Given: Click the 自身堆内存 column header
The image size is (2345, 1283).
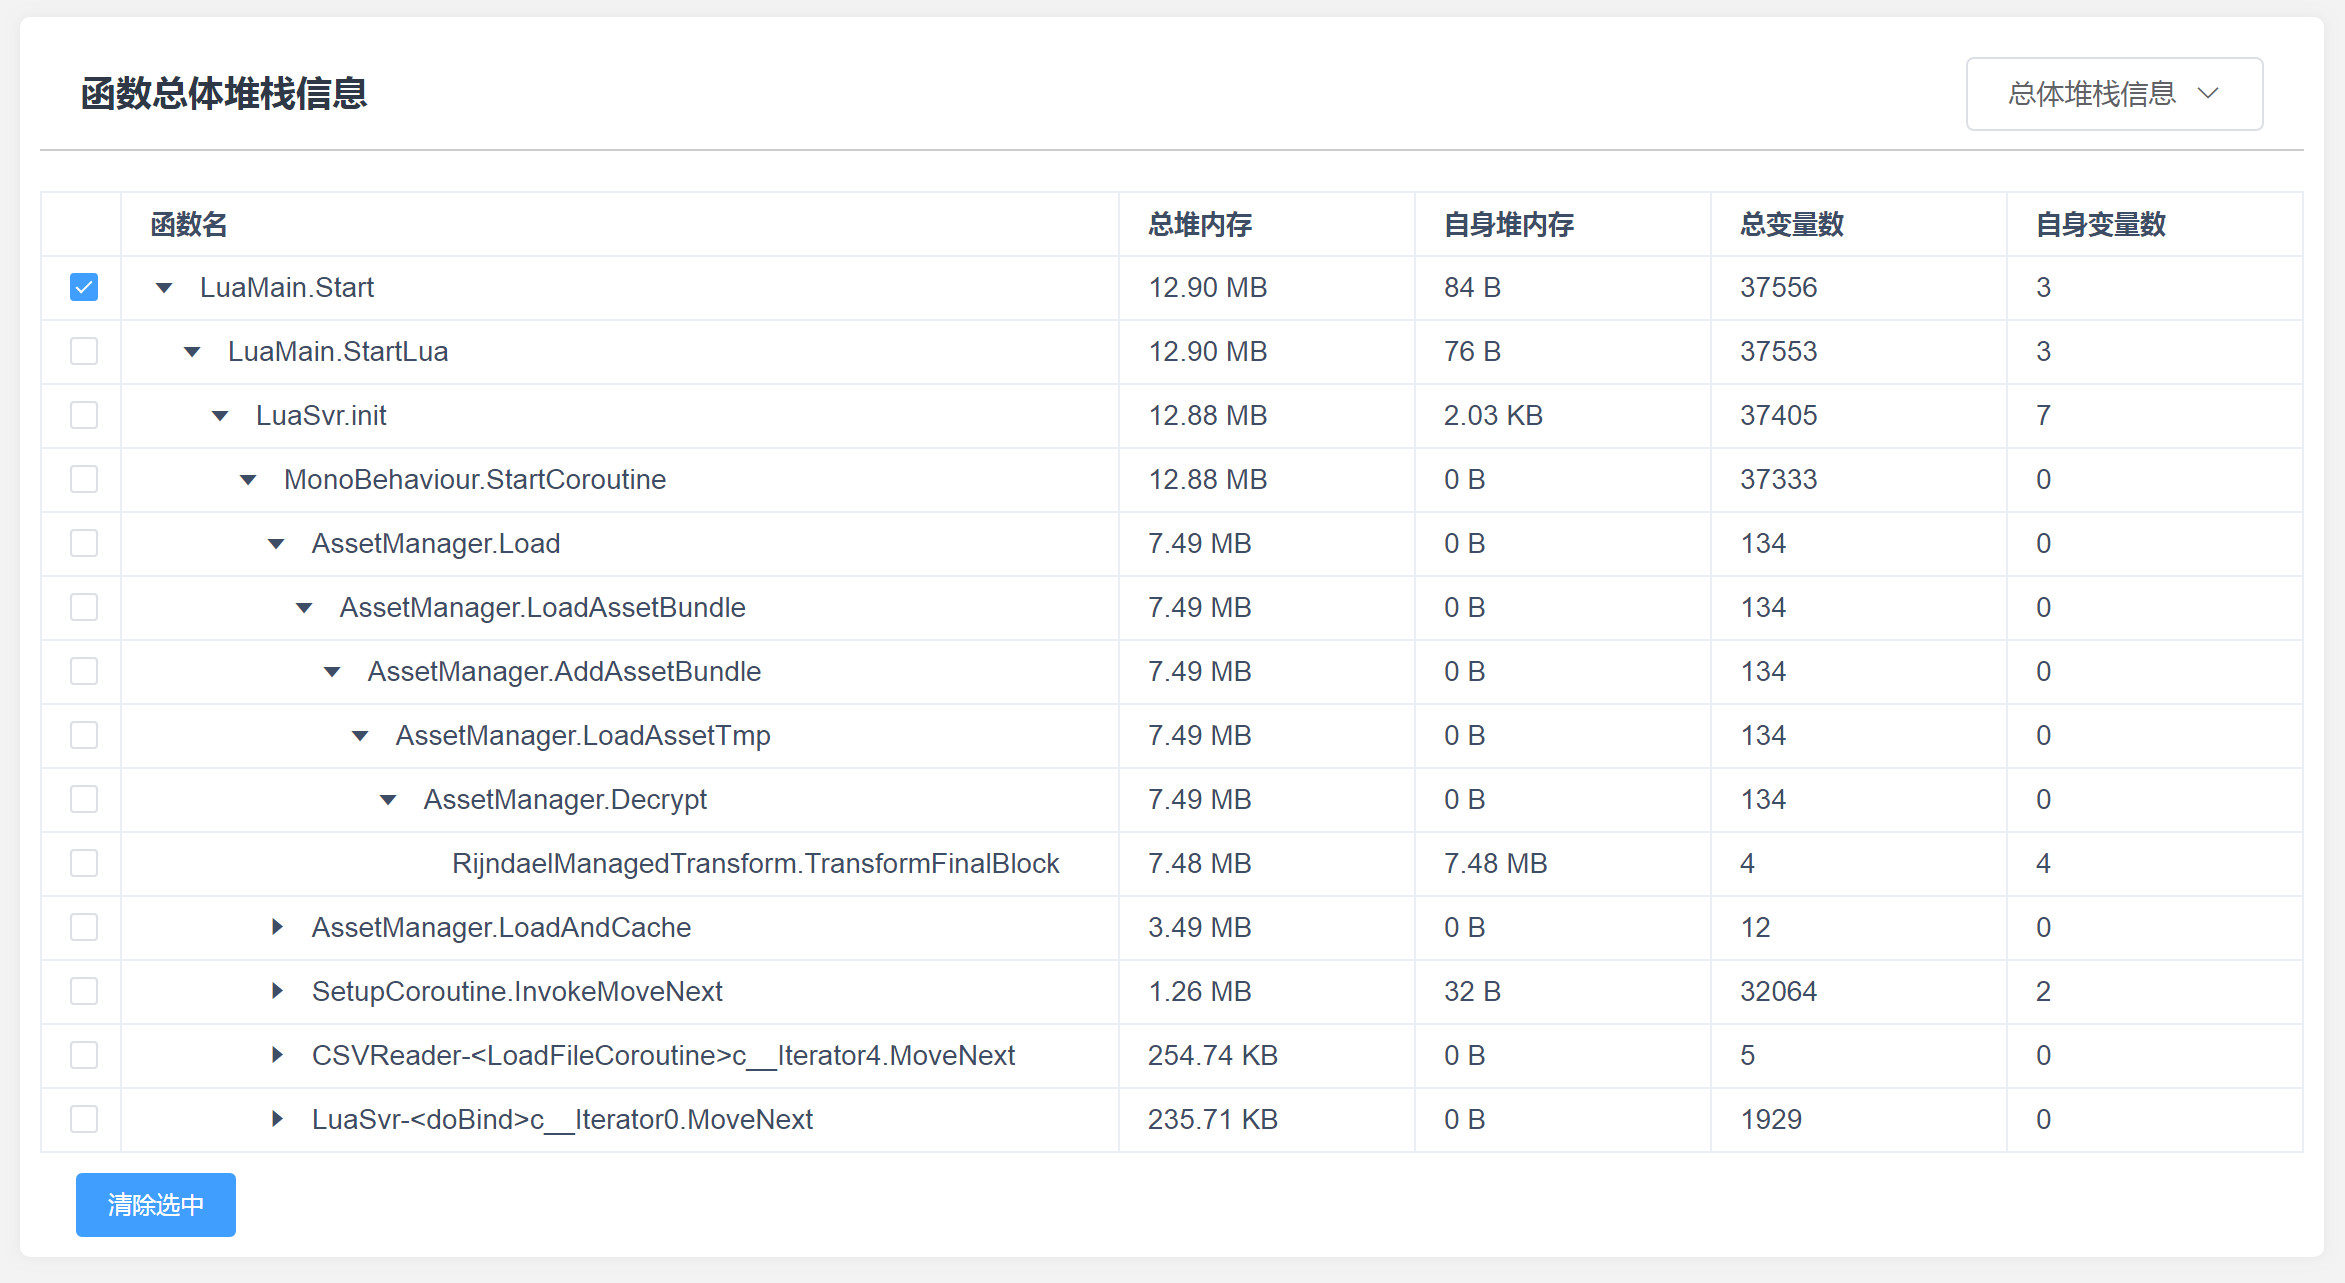Looking at the screenshot, I should [1508, 224].
